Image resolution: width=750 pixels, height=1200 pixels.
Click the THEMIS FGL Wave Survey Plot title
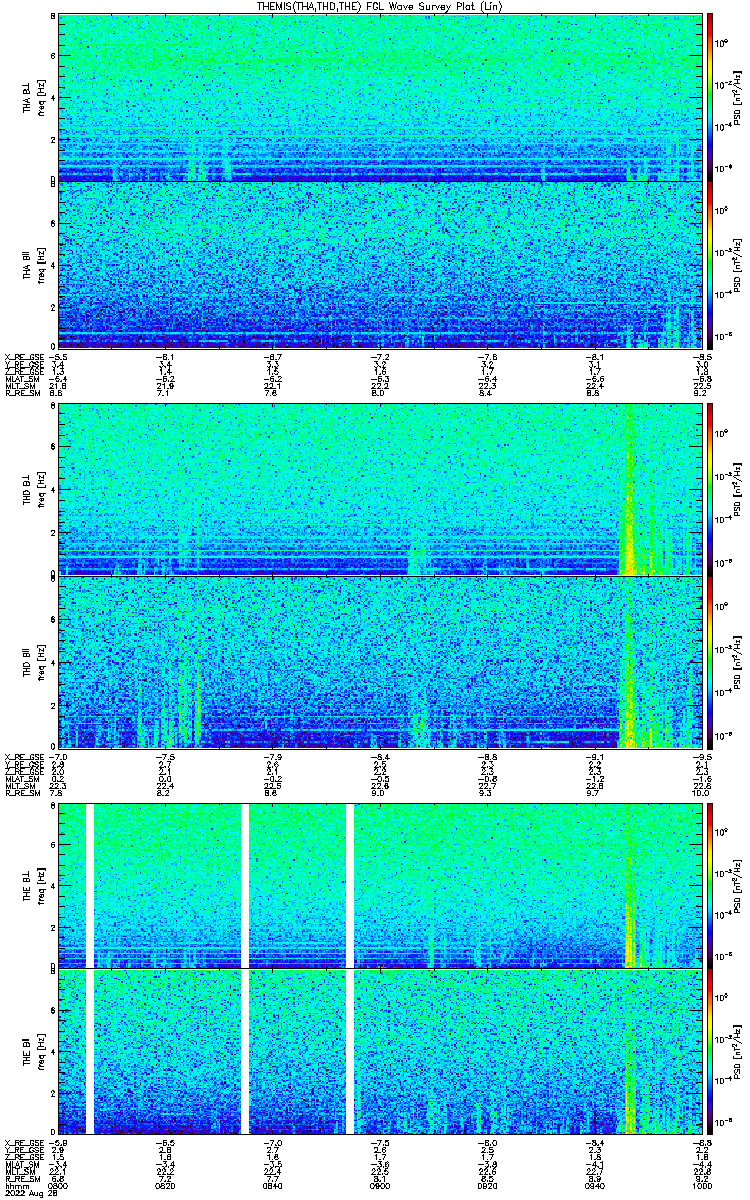point(380,7)
